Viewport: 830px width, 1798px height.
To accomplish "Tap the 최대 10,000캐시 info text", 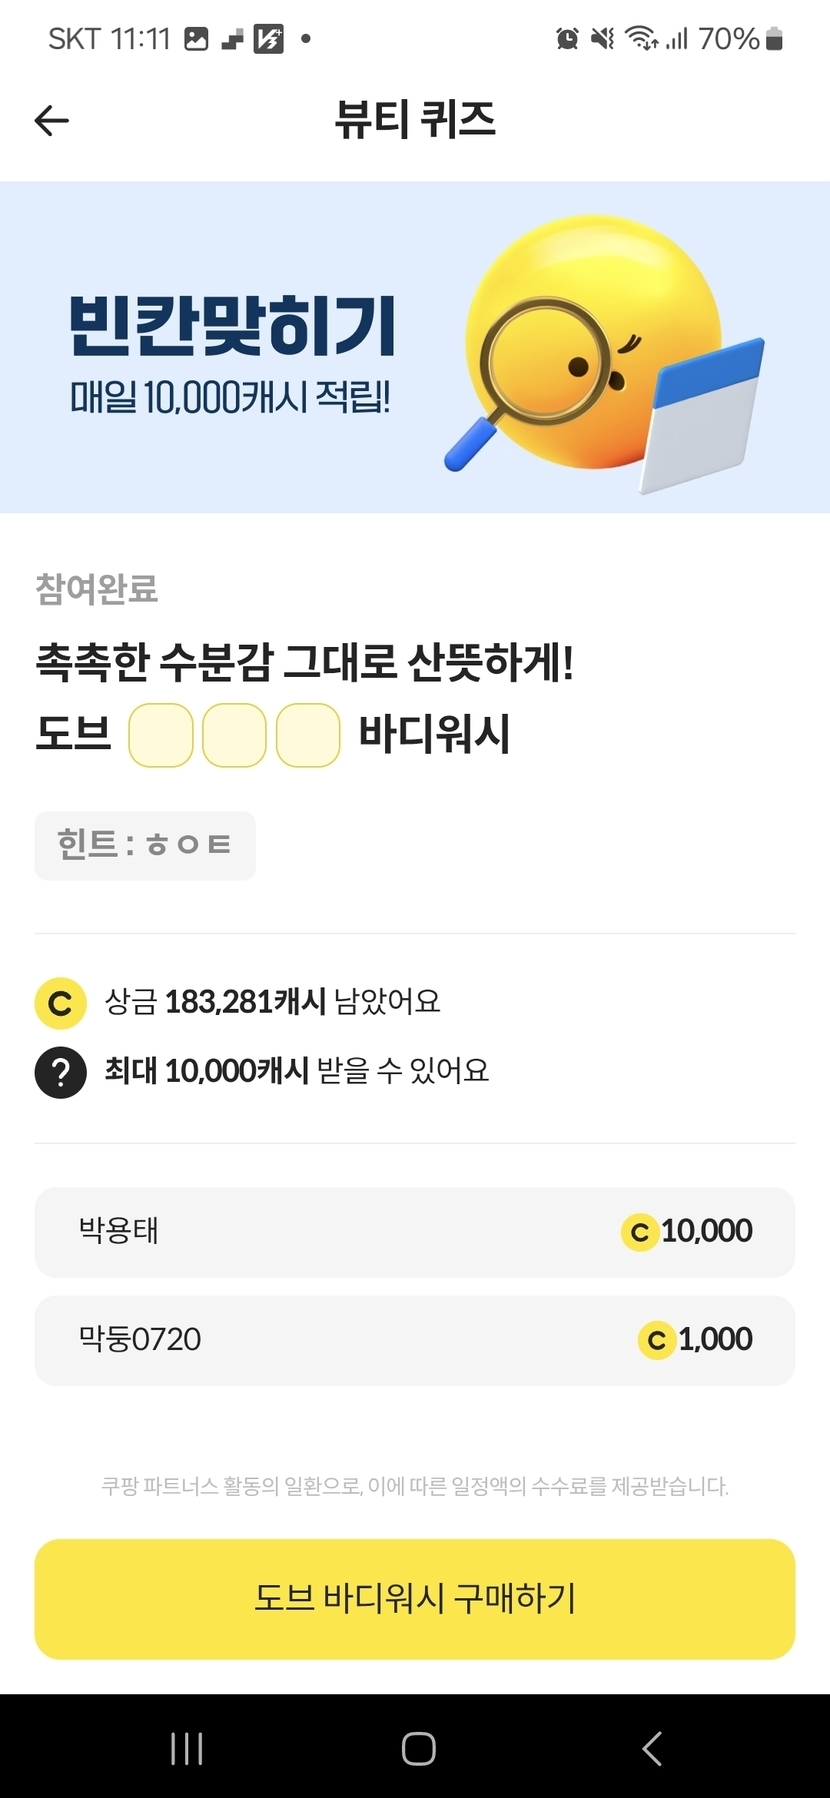I will click(x=297, y=1071).
